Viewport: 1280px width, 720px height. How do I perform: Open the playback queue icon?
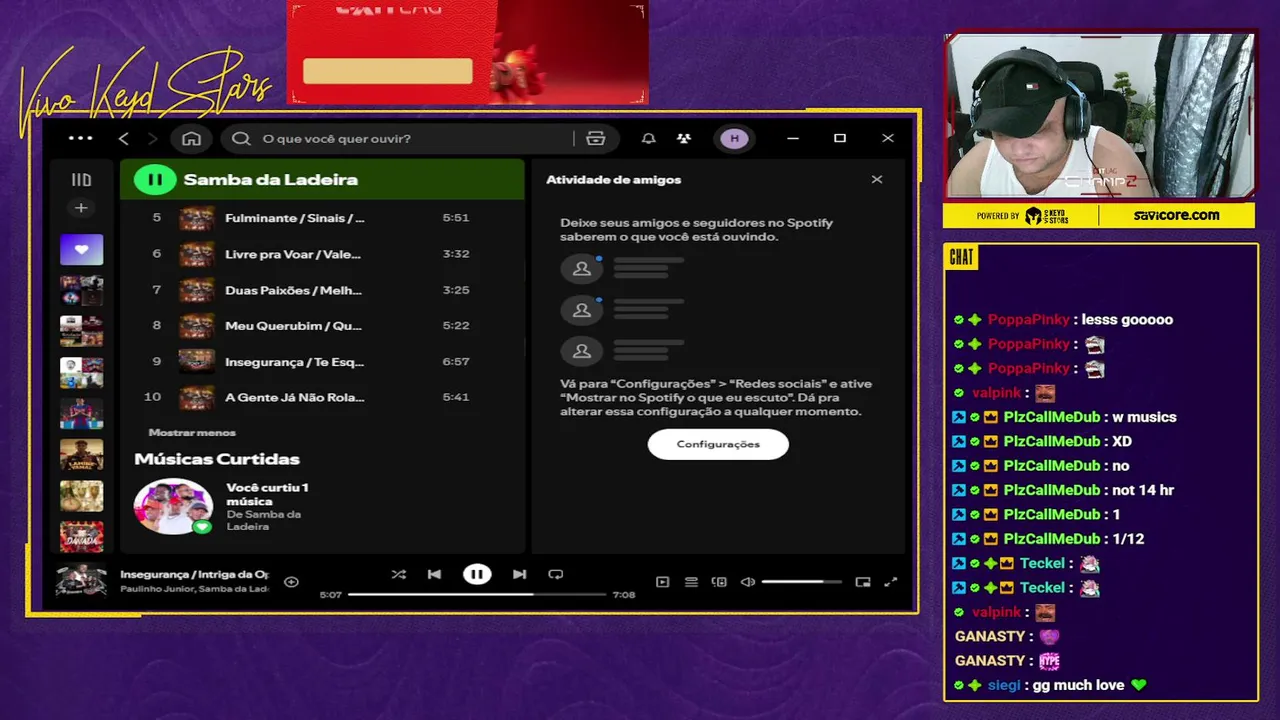pyautogui.click(x=691, y=582)
